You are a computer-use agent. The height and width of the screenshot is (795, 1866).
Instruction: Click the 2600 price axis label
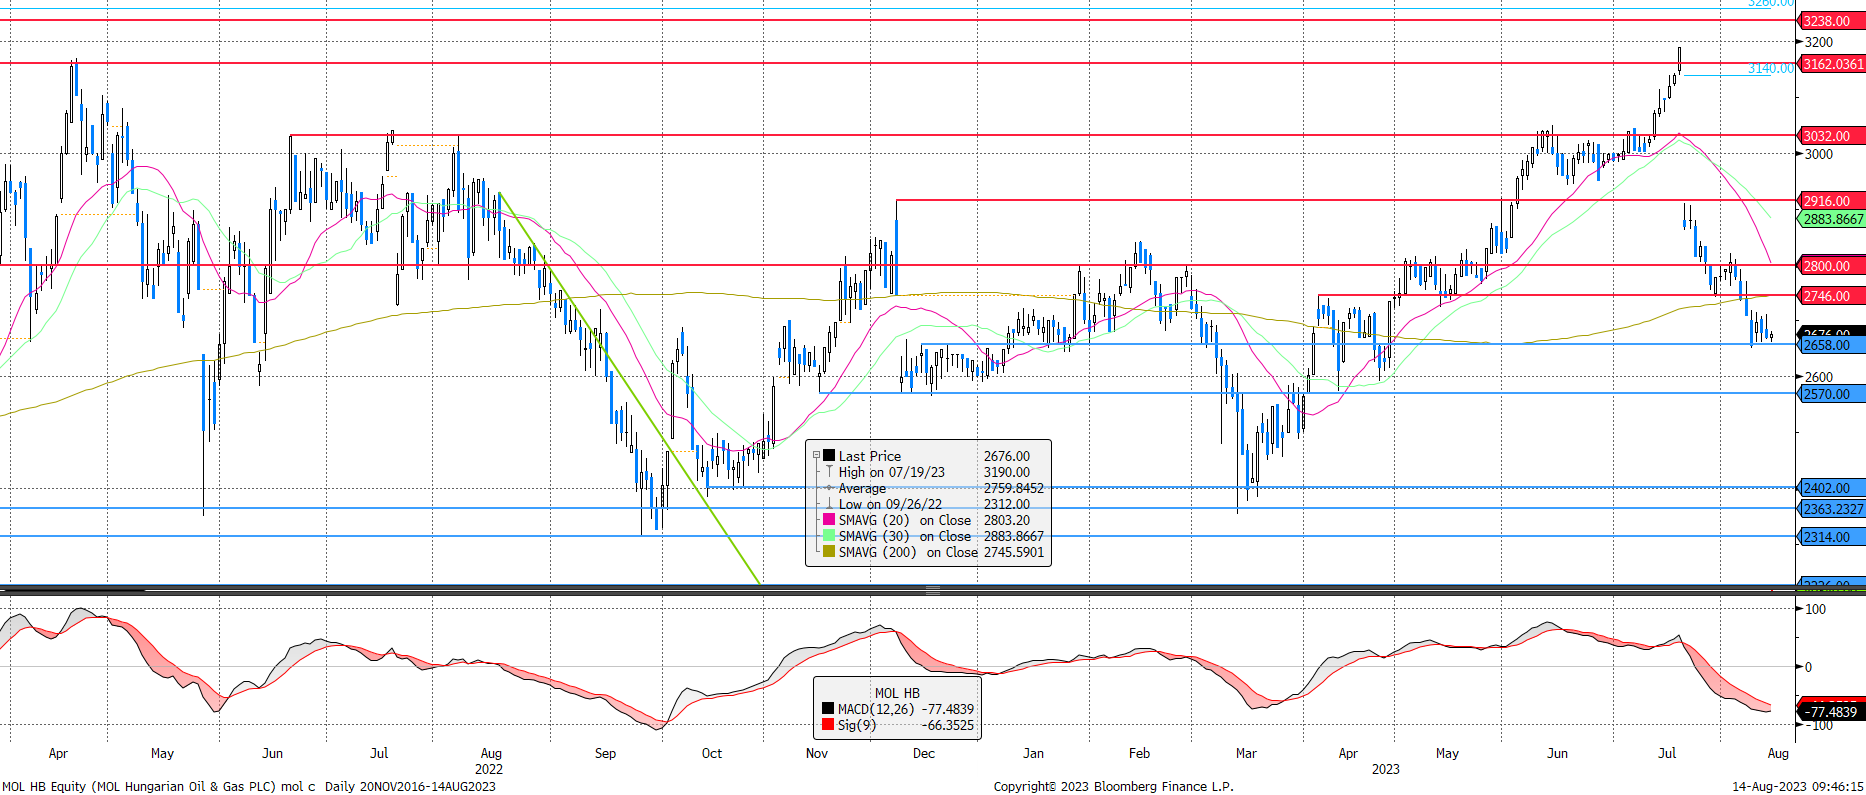point(1819,377)
